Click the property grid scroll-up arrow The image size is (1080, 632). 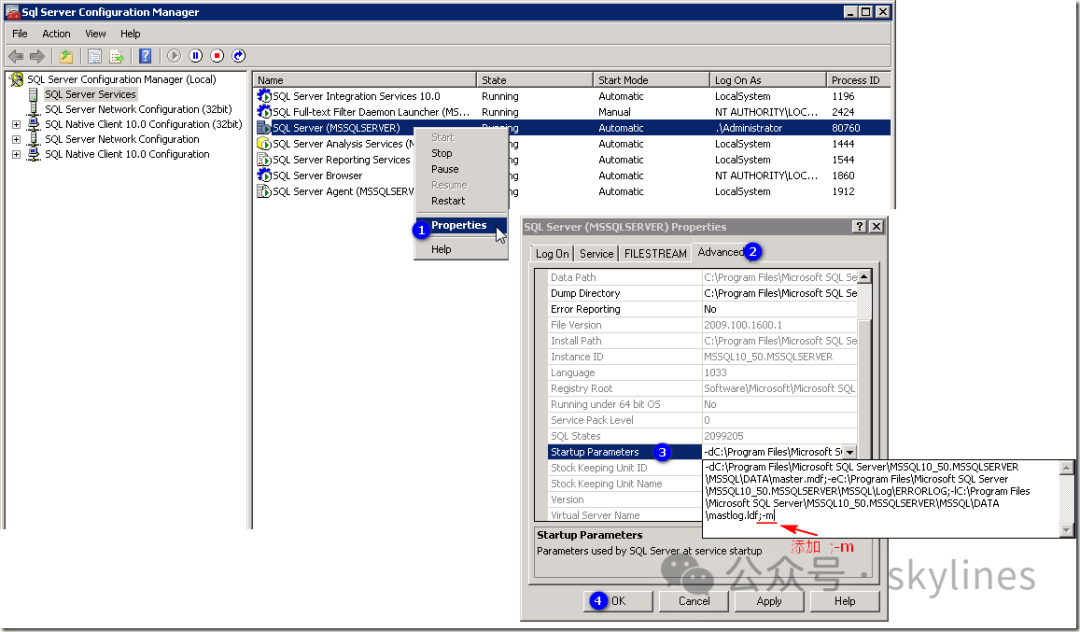click(x=864, y=277)
